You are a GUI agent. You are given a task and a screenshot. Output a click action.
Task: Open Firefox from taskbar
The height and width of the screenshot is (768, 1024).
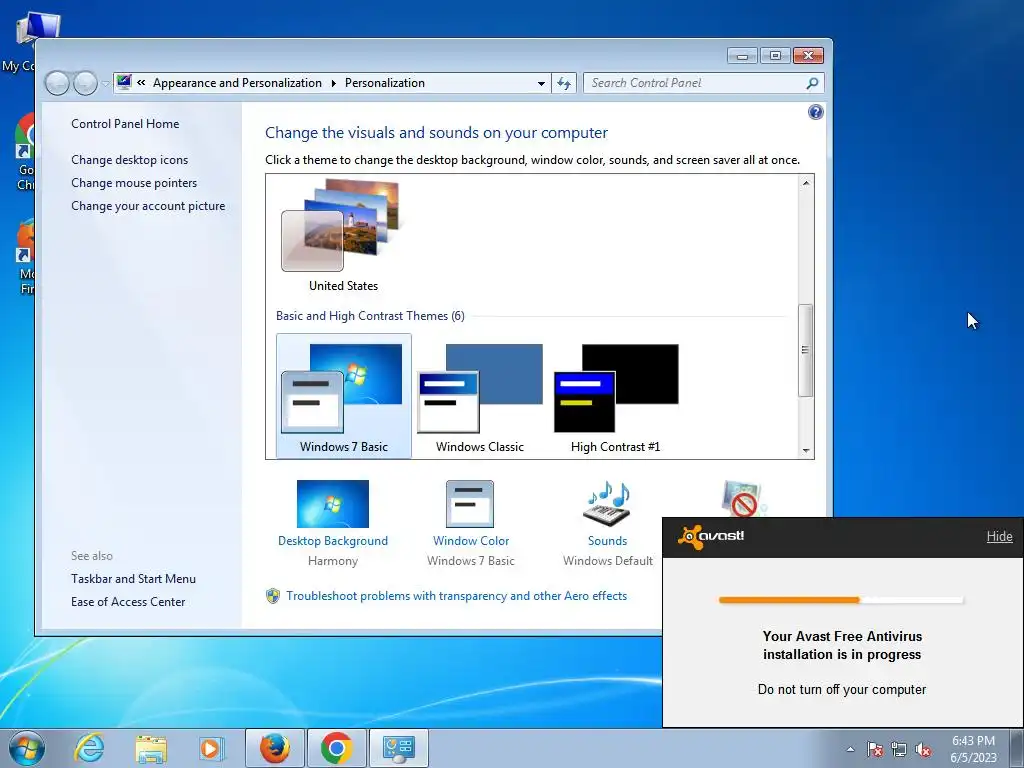tap(275, 748)
